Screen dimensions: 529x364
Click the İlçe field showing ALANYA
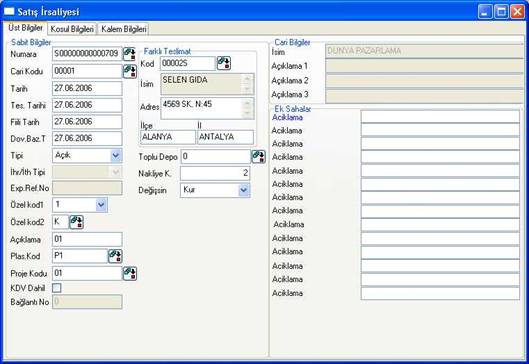click(x=168, y=137)
